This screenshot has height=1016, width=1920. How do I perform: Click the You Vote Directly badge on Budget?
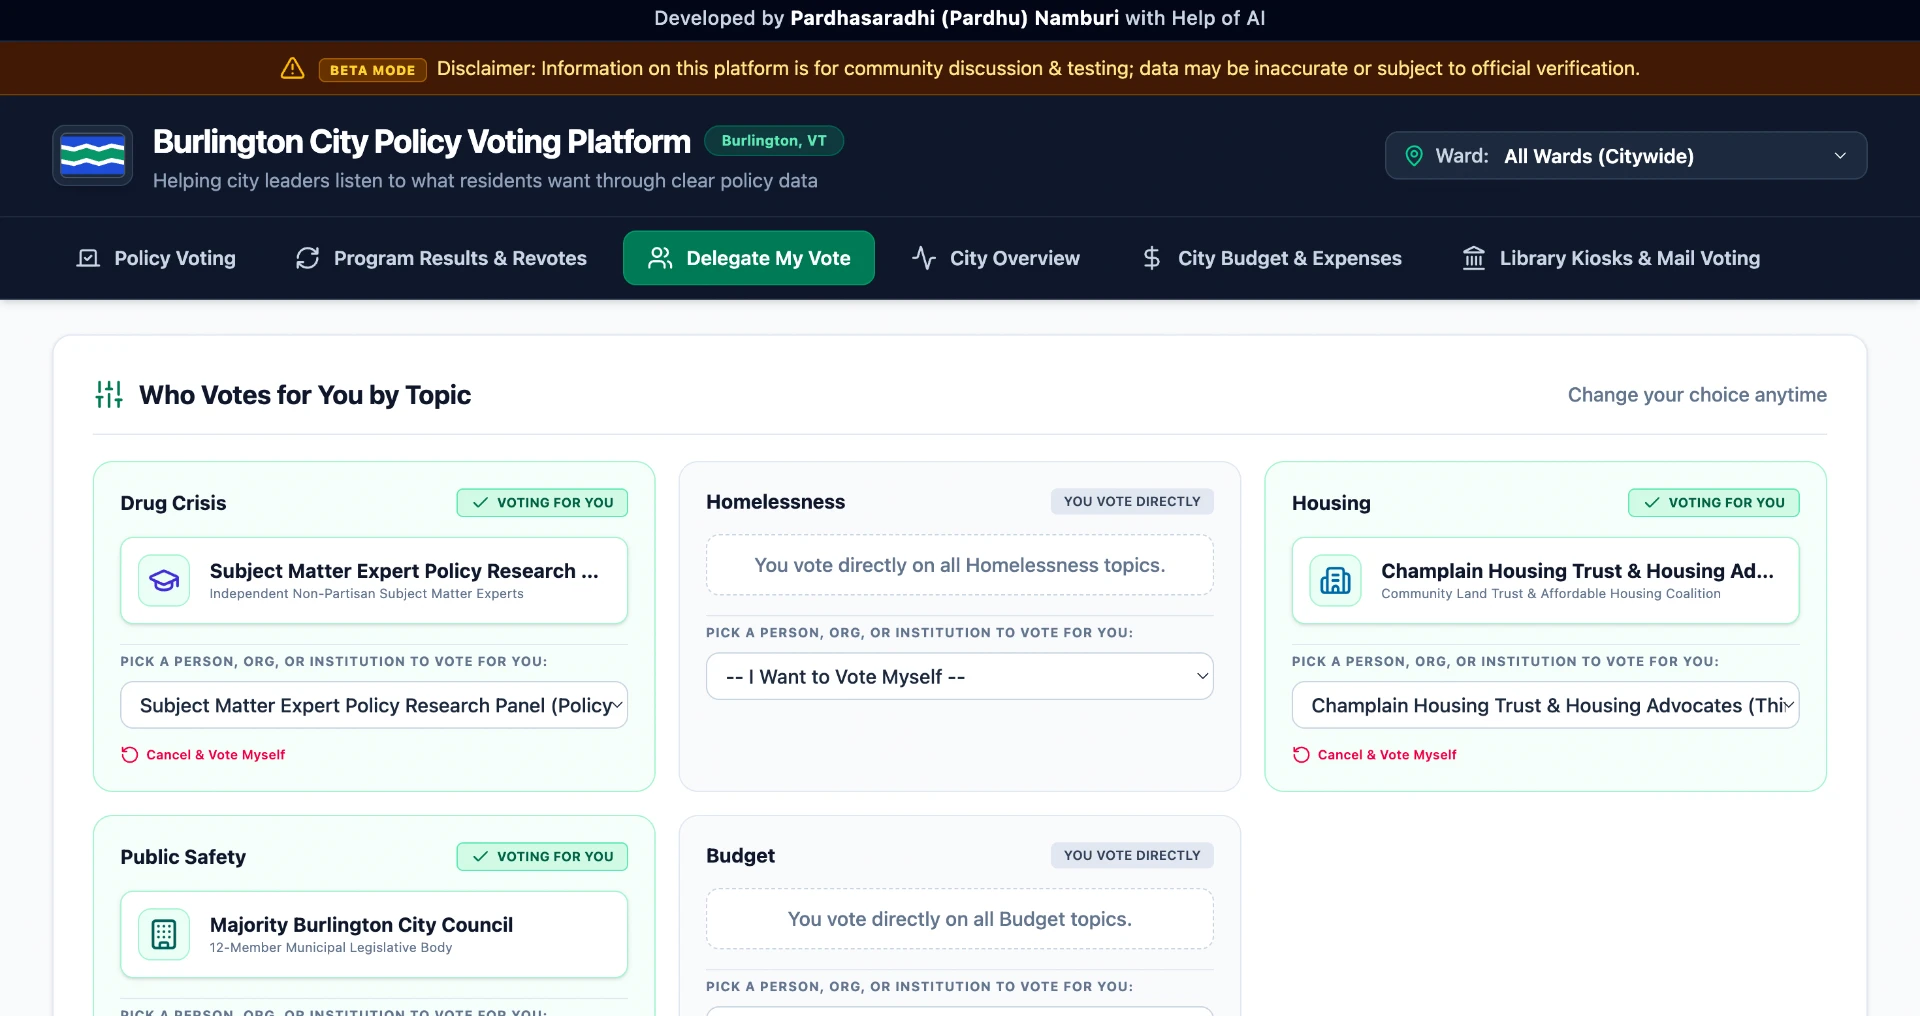coord(1132,856)
